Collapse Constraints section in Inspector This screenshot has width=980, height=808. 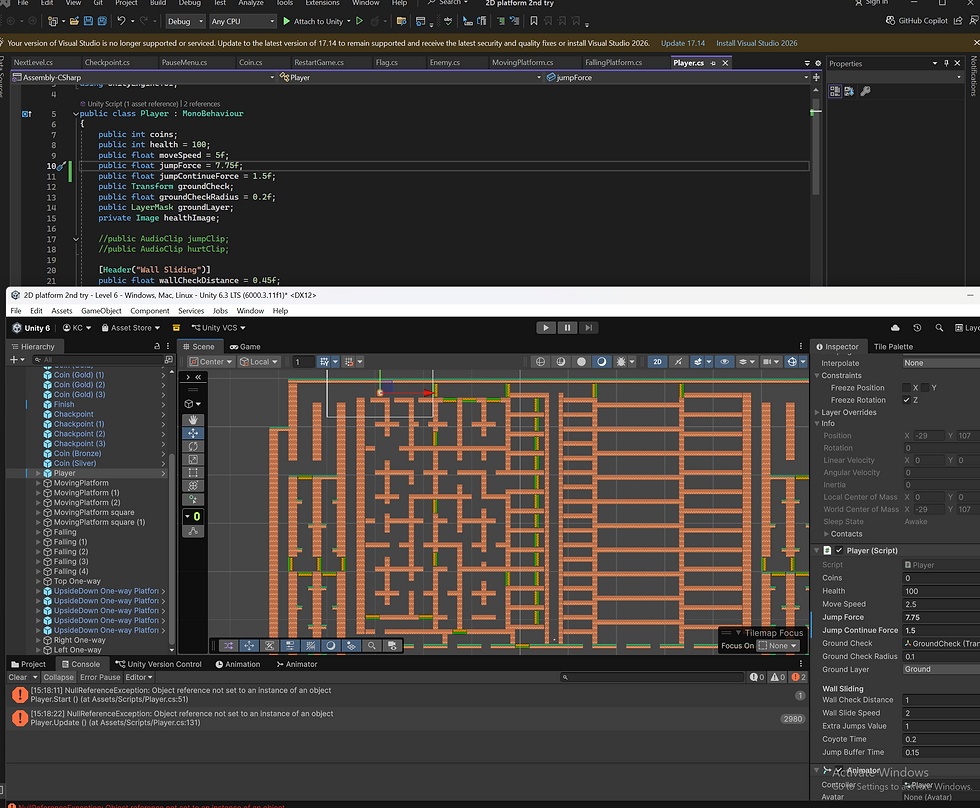click(818, 376)
